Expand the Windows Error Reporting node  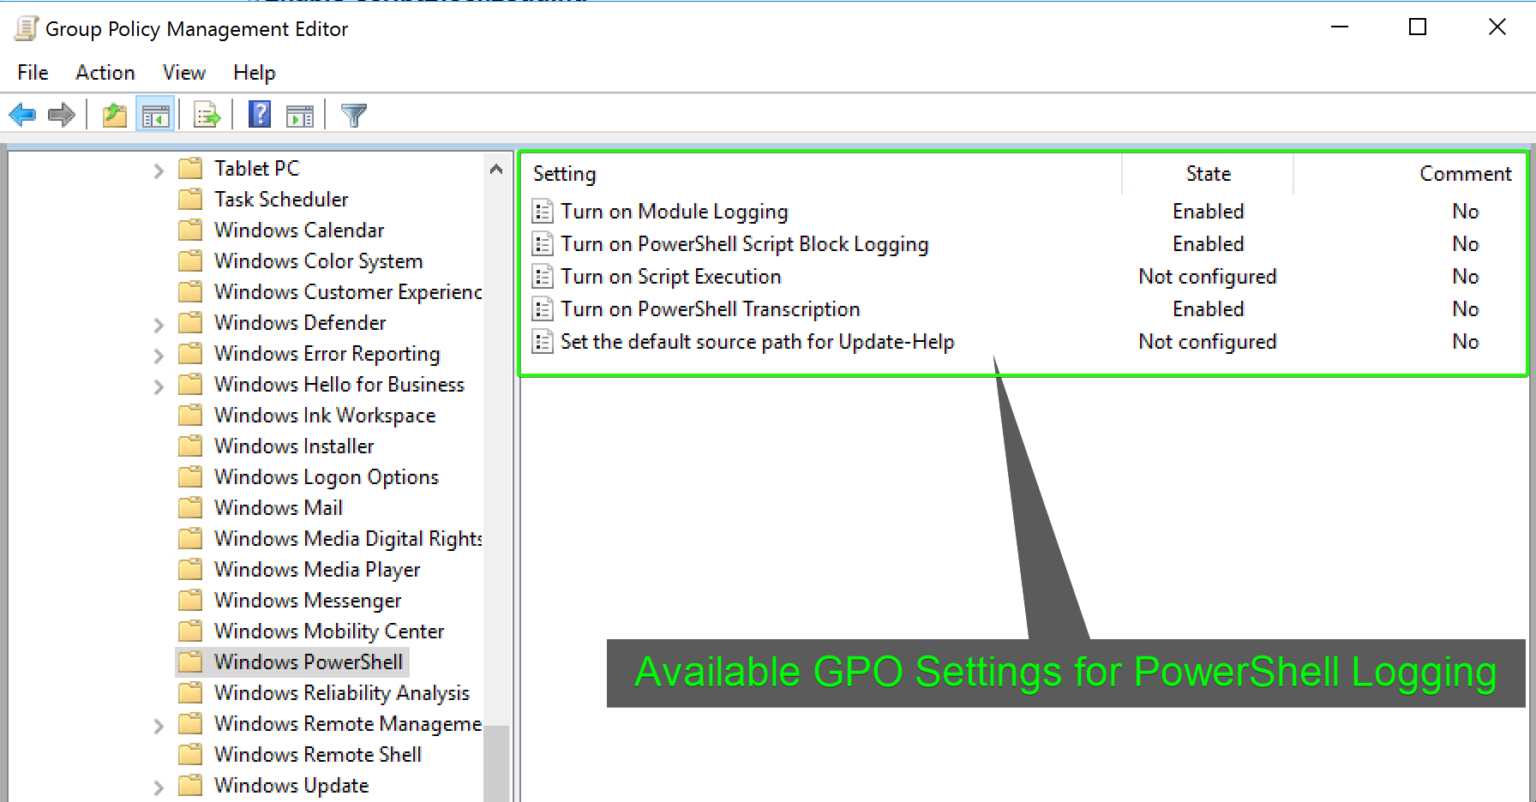pyautogui.click(x=158, y=353)
